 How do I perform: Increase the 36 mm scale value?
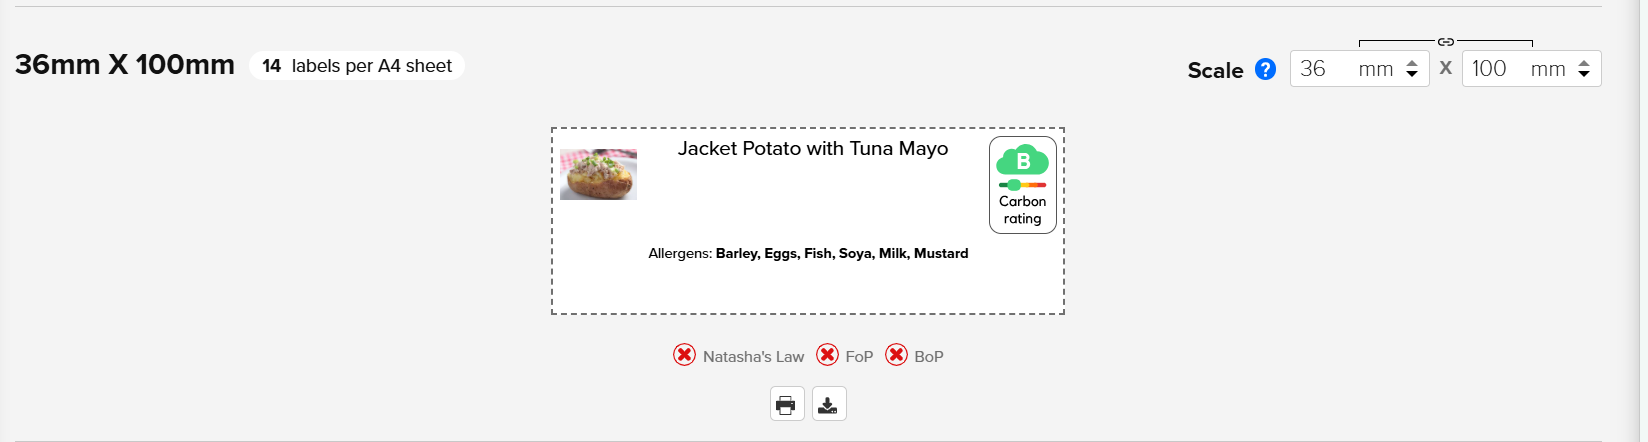pyautogui.click(x=1412, y=63)
